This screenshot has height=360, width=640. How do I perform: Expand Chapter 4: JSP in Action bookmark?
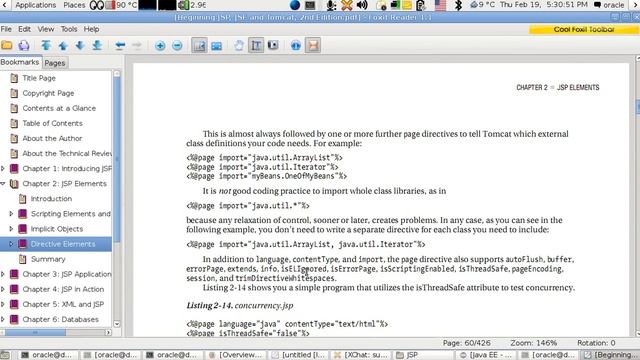[x=3, y=289]
